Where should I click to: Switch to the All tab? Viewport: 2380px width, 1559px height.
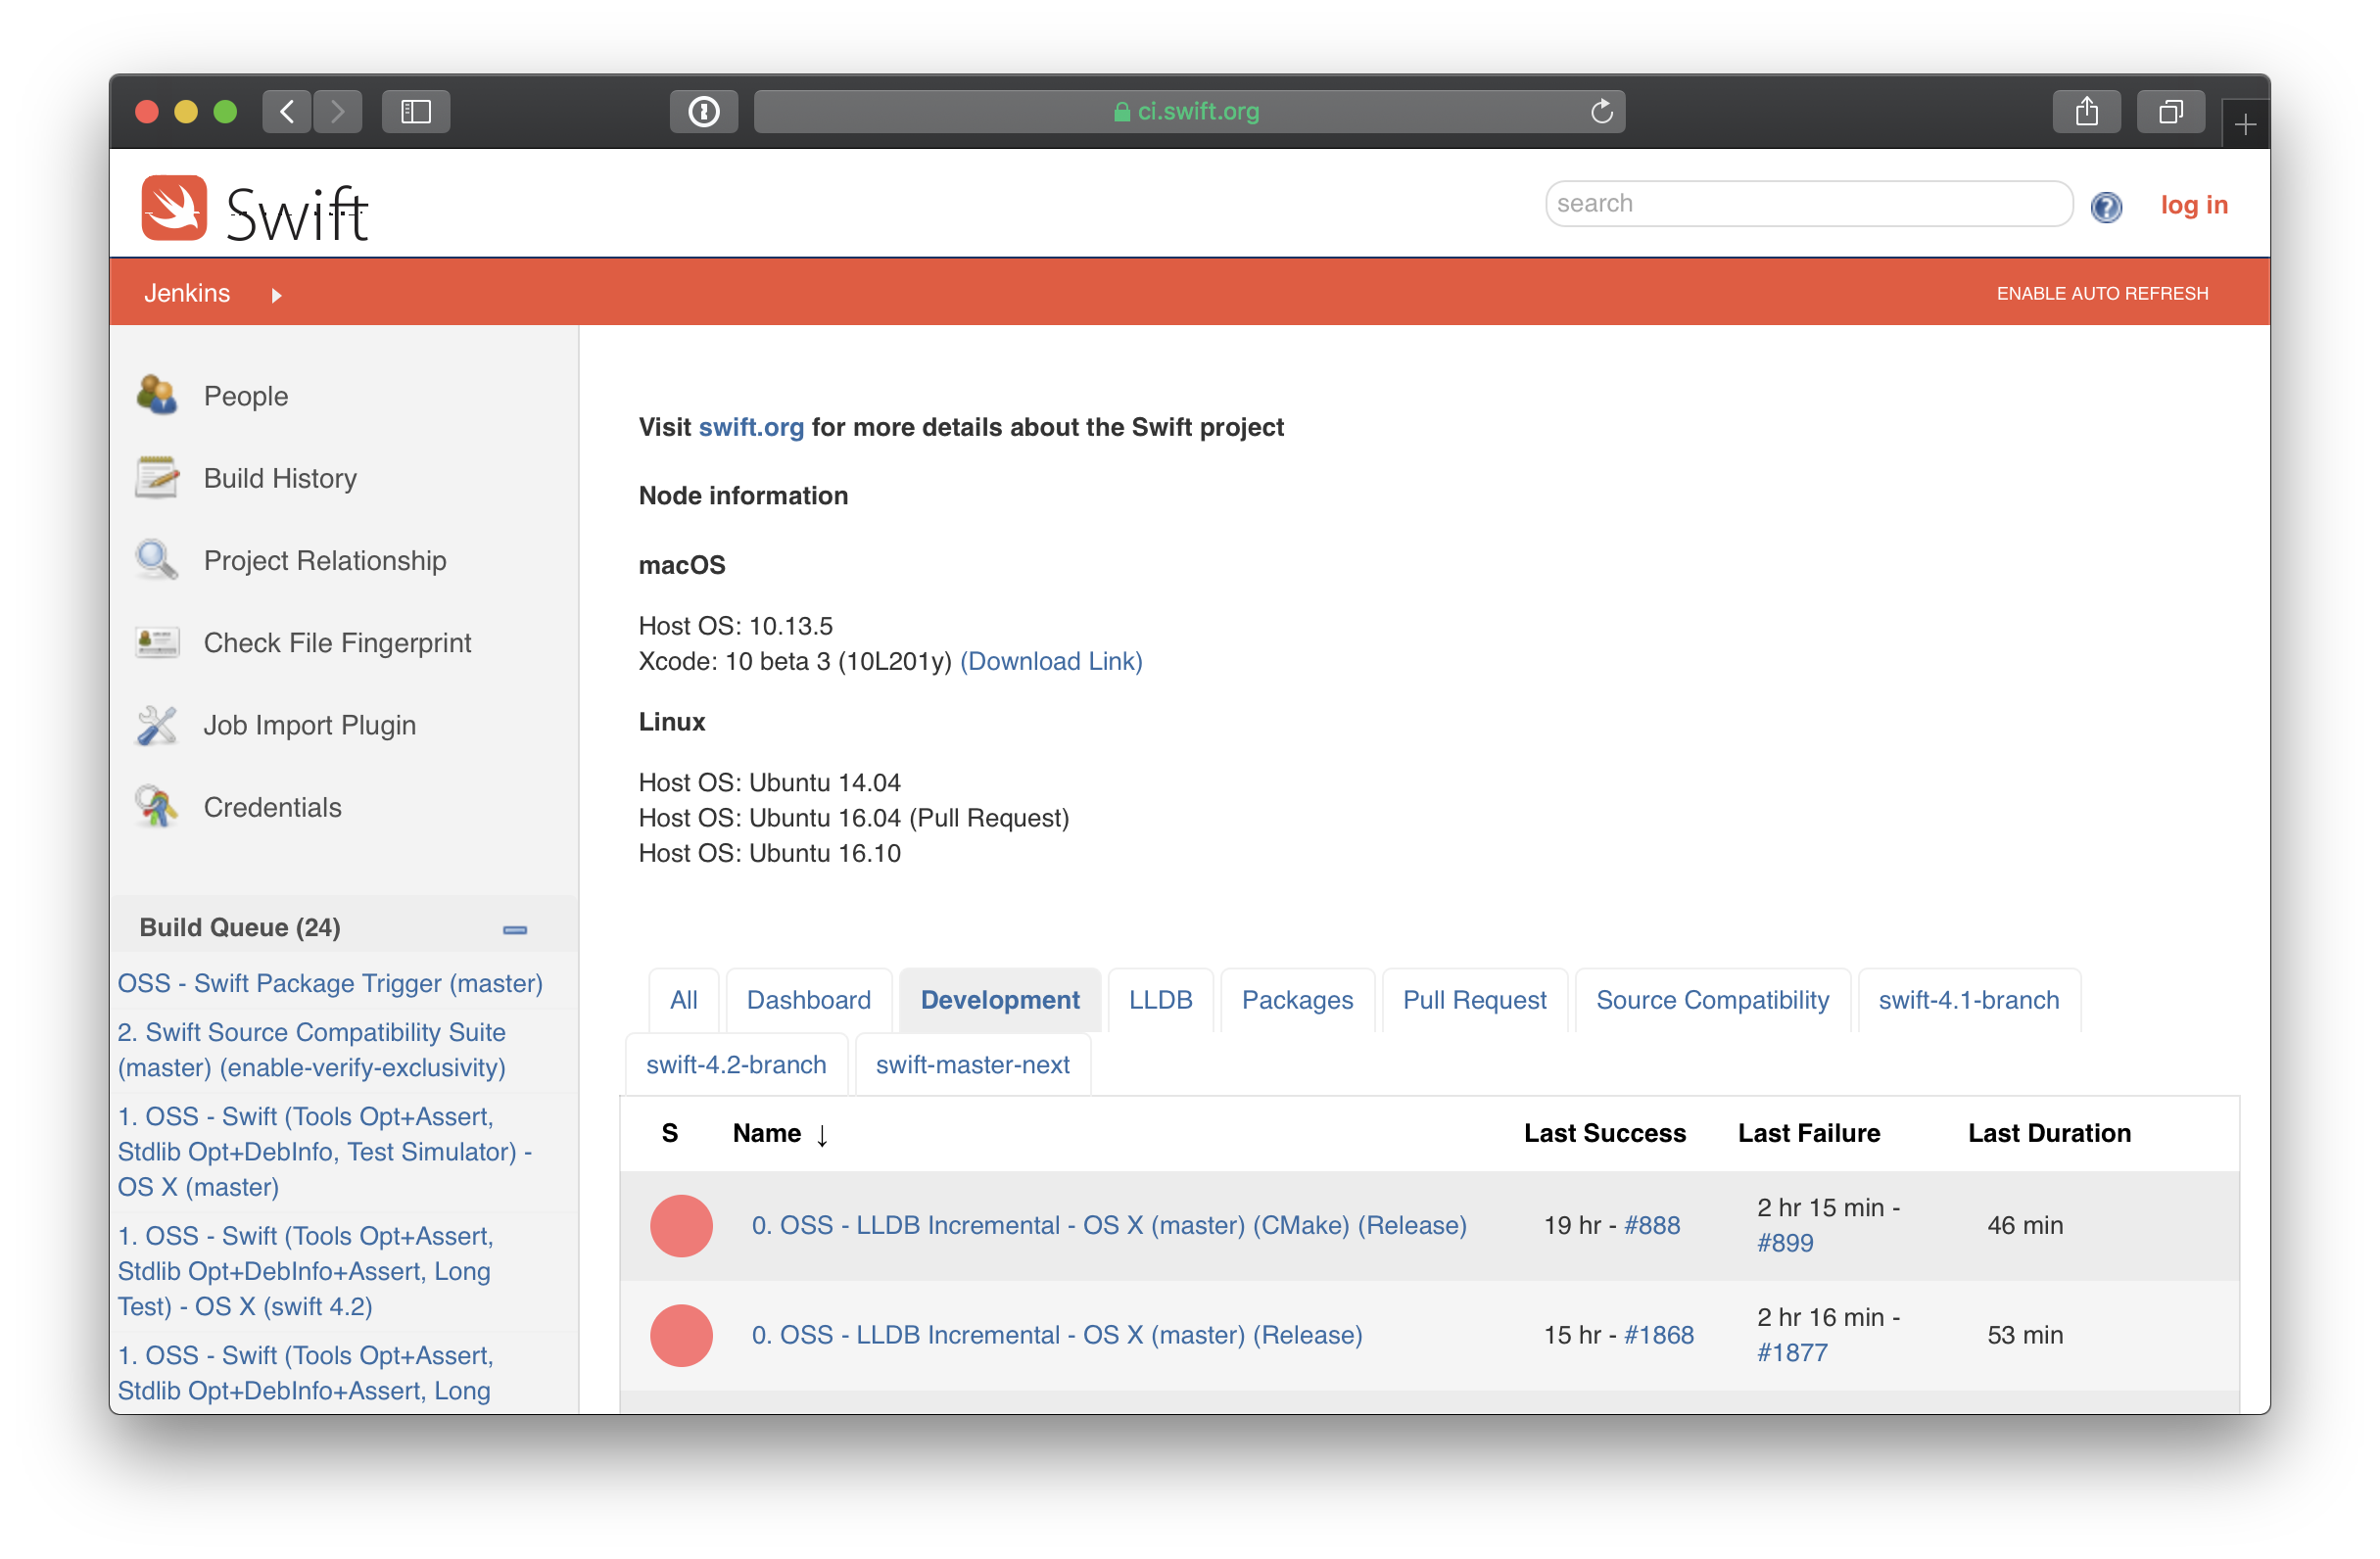pyautogui.click(x=684, y=1000)
